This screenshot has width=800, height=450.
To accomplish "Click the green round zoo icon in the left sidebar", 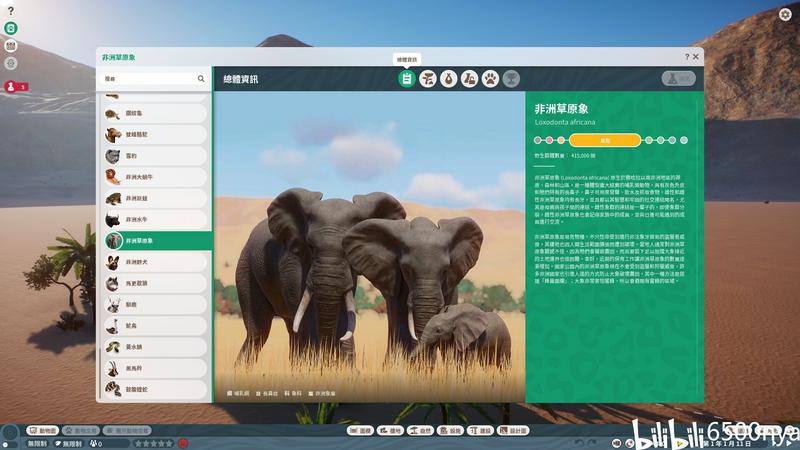I will (11, 28).
